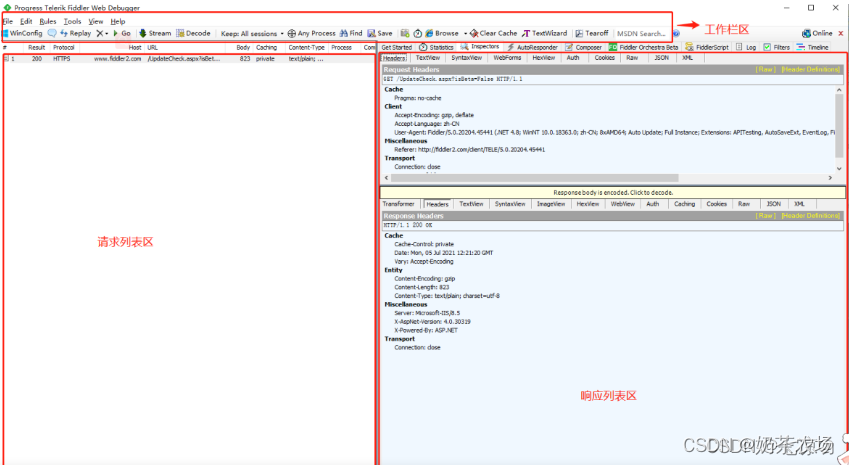Toggle Stream mode
This screenshot has height=465, width=849.
(155, 33)
